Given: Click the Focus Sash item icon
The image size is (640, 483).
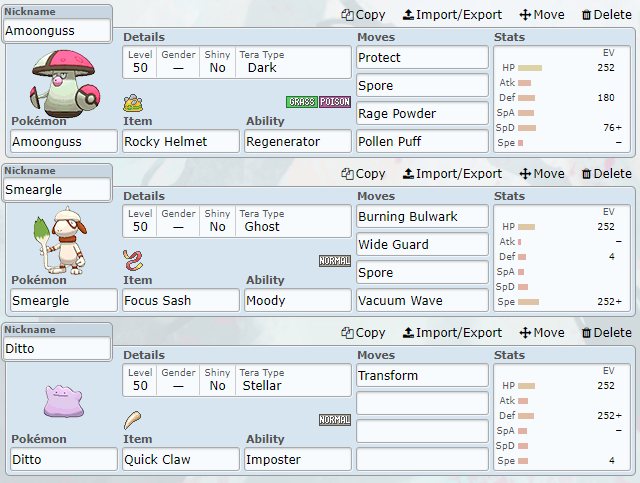Looking at the screenshot, I should coord(133,260).
